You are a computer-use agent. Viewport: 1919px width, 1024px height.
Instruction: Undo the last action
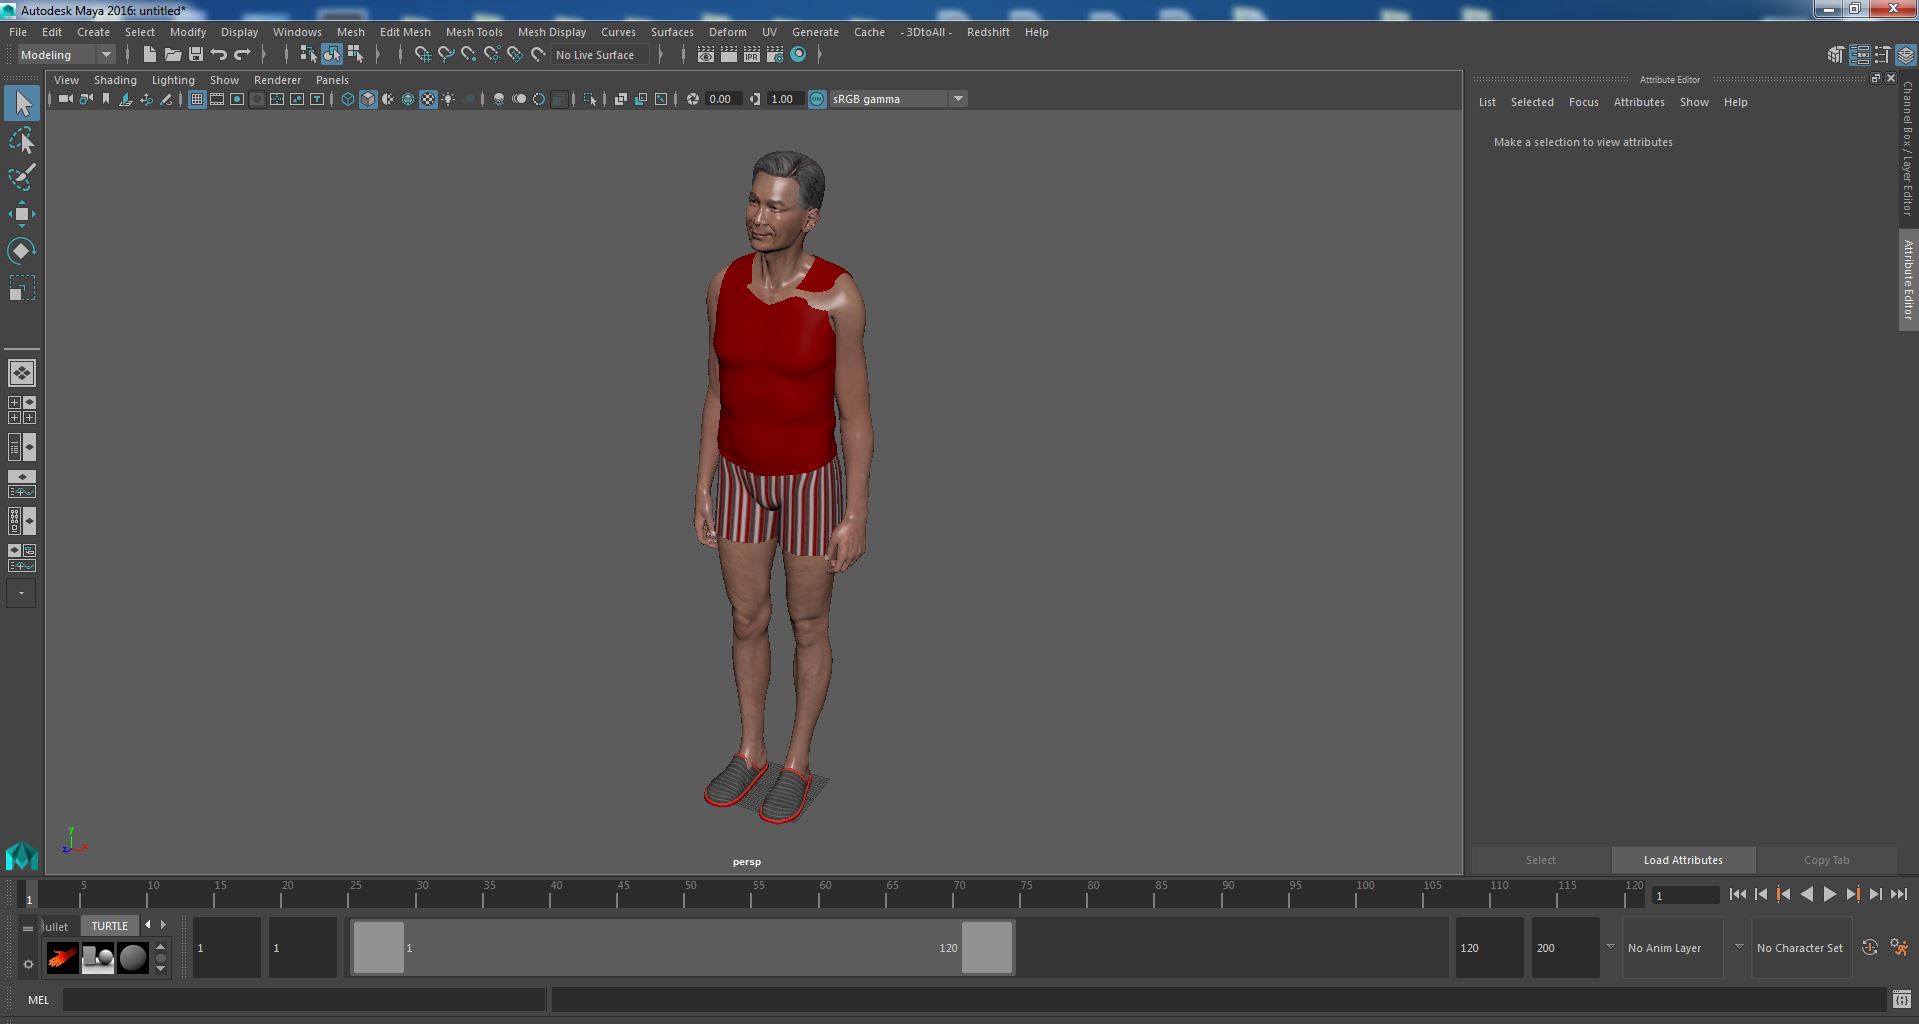[x=219, y=55]
